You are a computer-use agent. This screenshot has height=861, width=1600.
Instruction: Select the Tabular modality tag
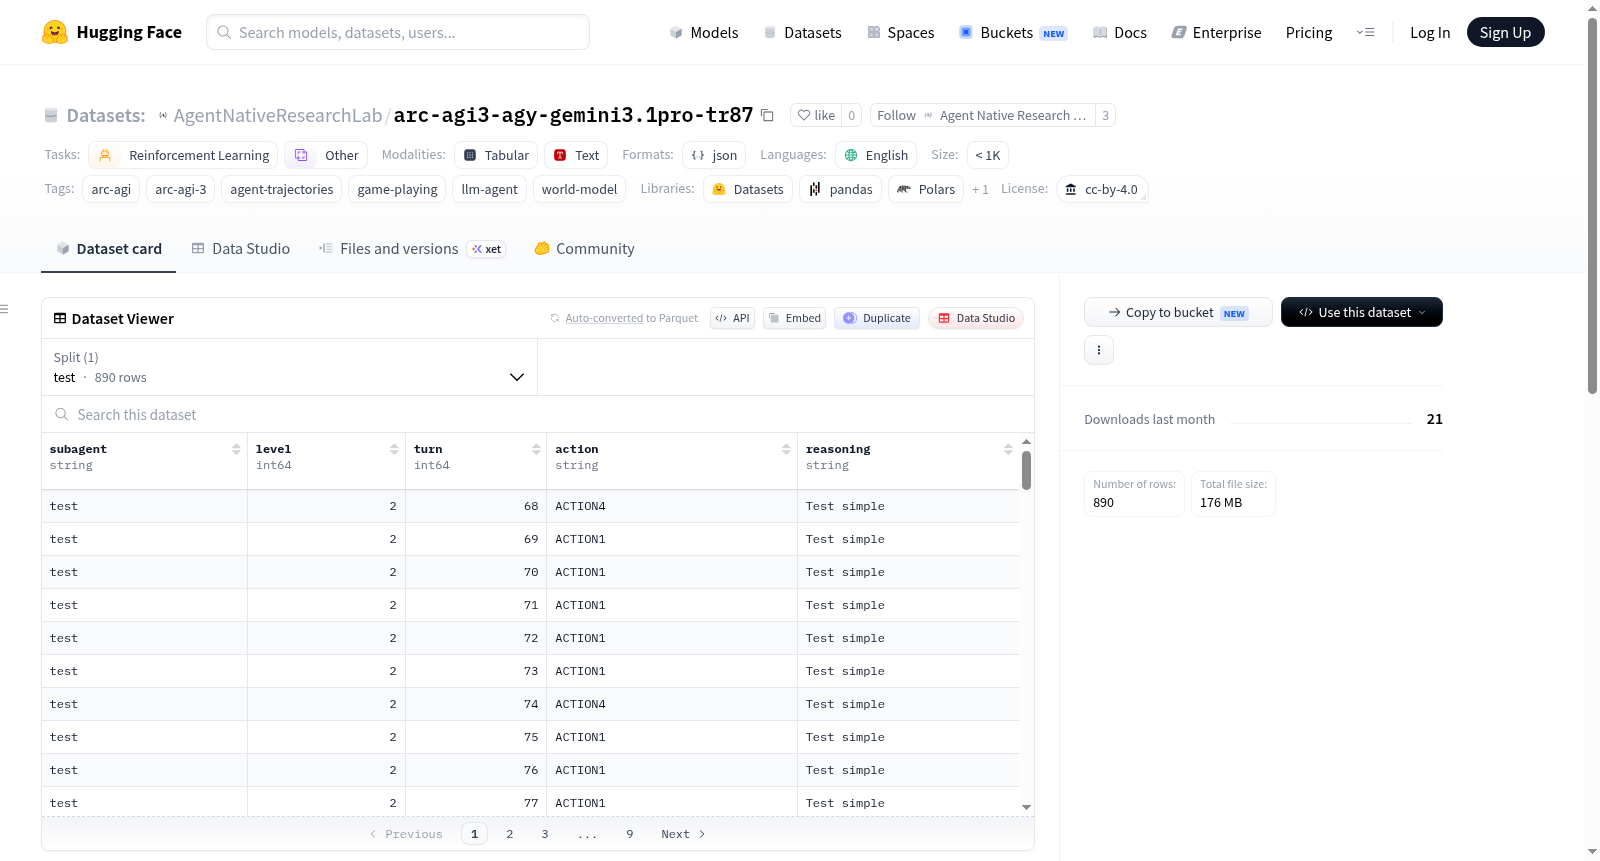(x=496, y=155)
